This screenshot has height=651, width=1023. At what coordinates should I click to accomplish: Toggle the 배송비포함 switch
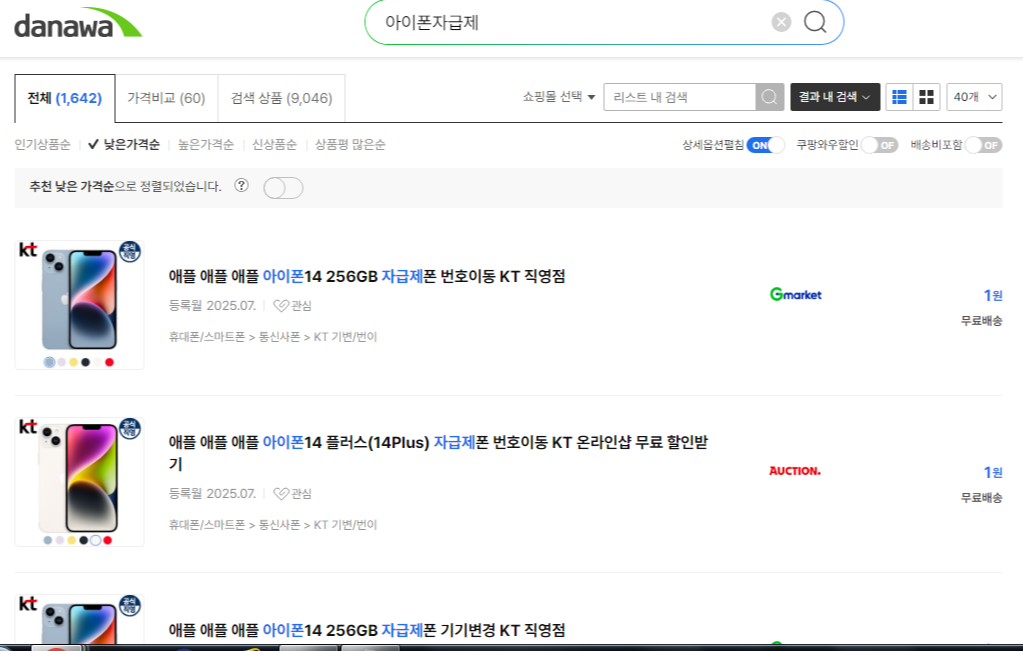click(x=983, y=145)
